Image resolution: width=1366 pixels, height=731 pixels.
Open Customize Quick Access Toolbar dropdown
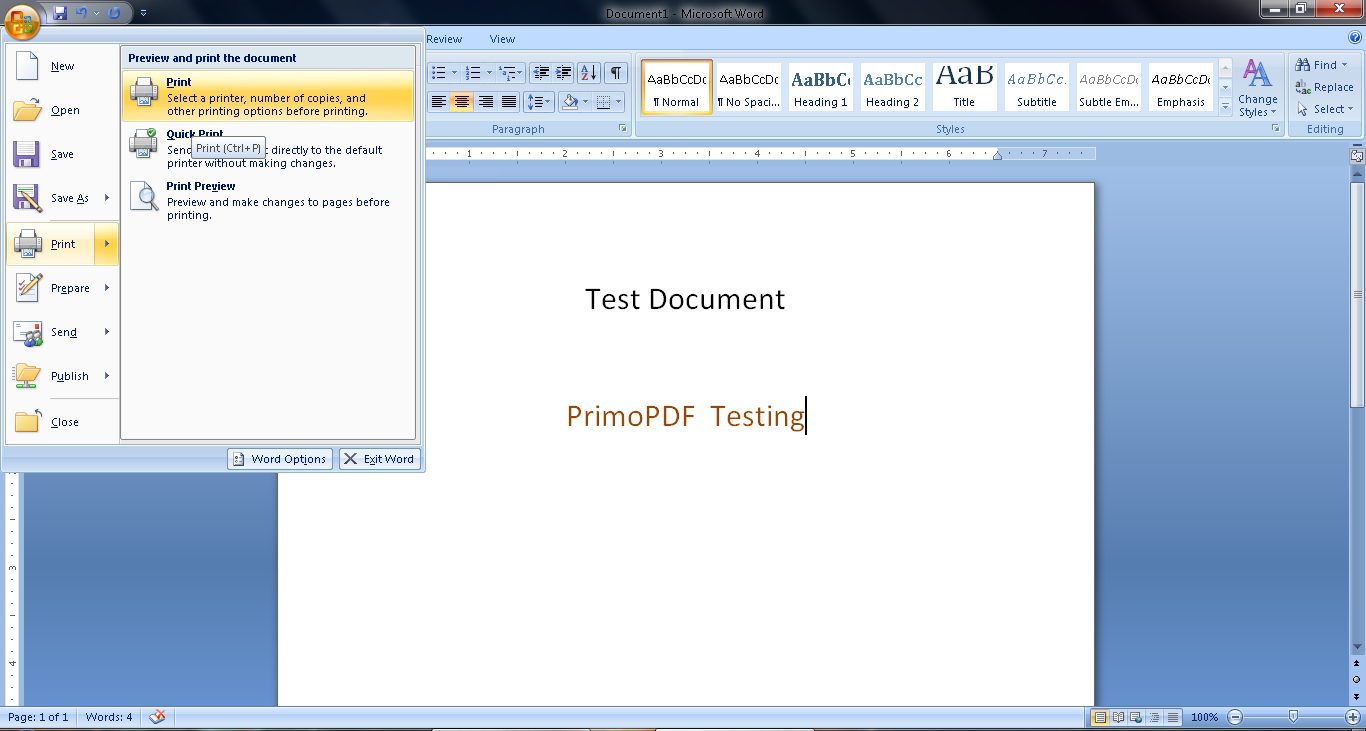coord(143,13)
